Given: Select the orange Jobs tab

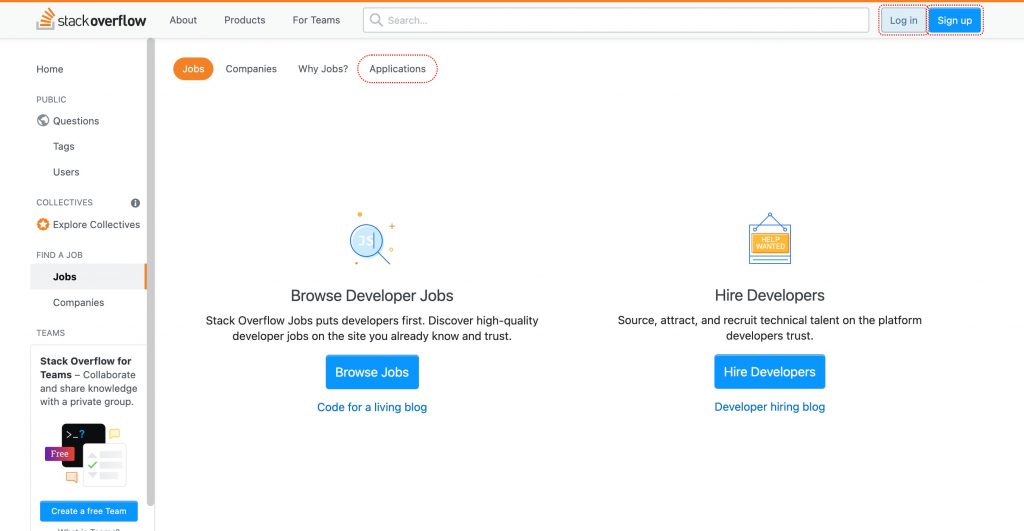Looking at the screenshot, I should [193, 69].
